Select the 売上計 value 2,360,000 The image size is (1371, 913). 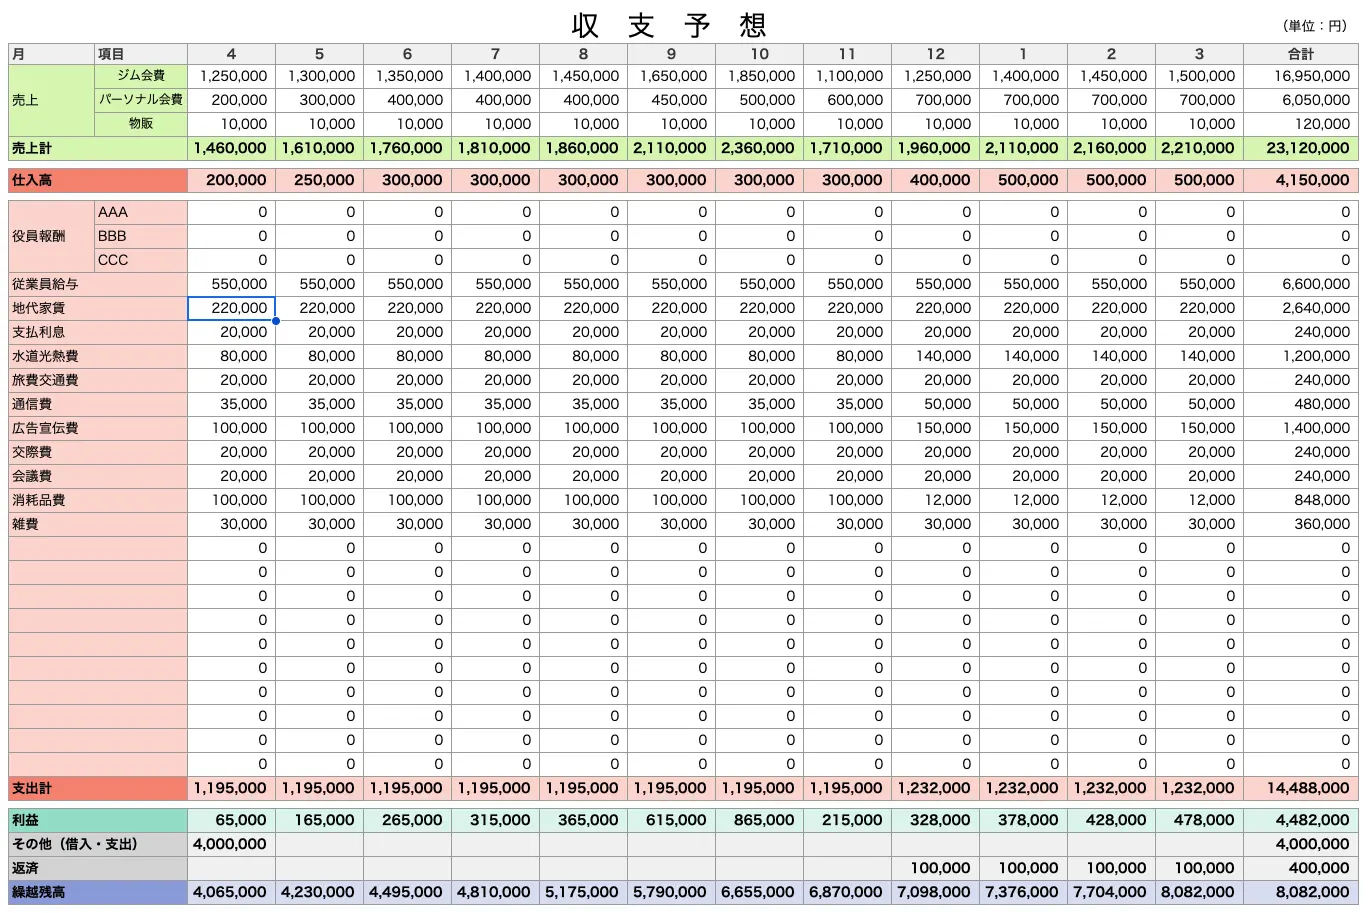pos(759,148)
